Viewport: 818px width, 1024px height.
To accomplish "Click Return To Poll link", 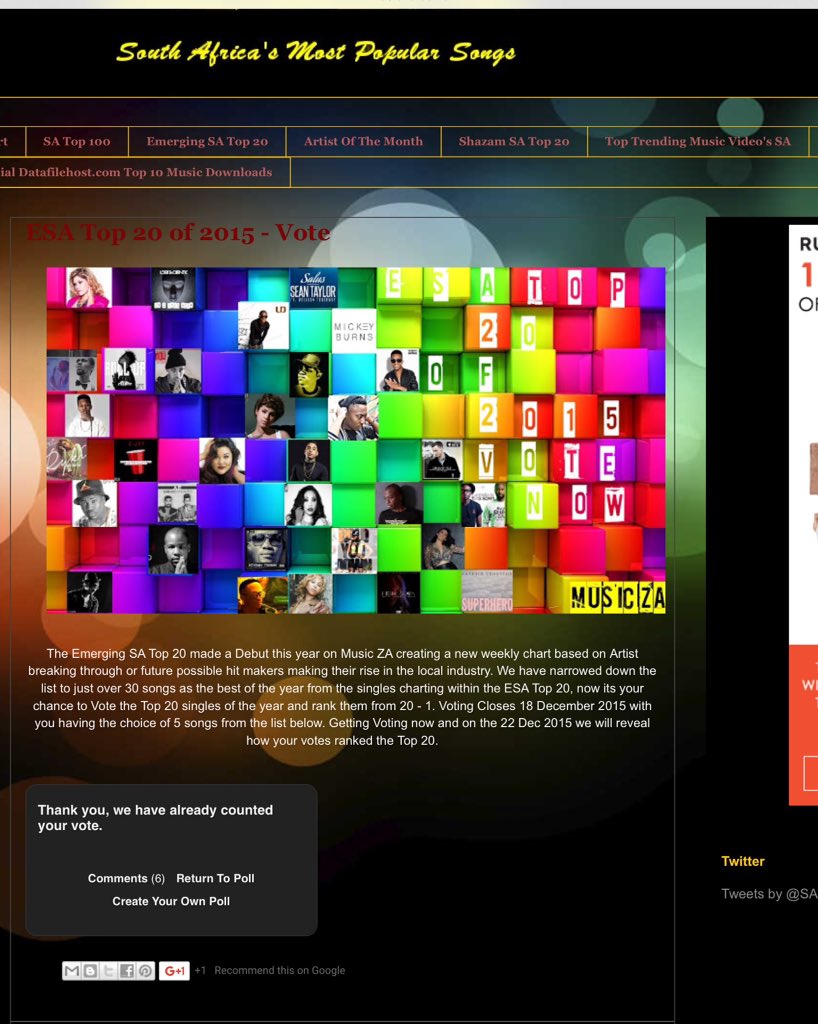I will pos(215,878).
